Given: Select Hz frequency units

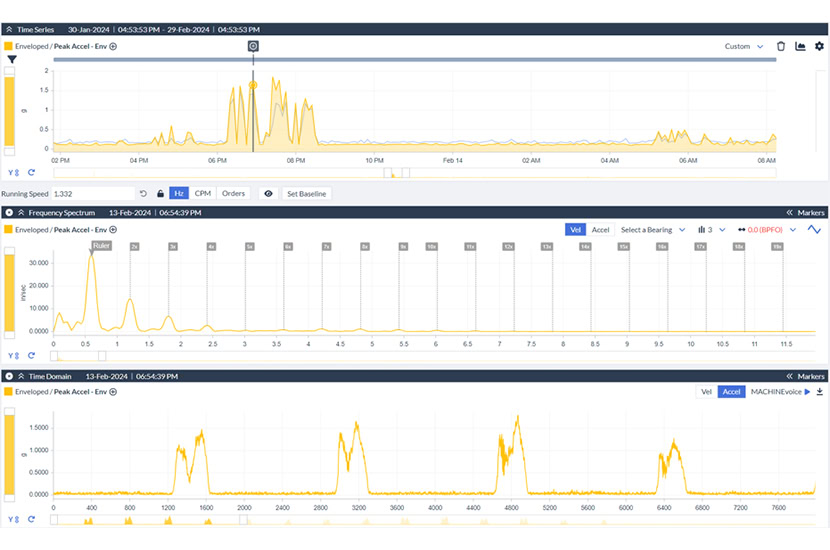Looking at the screenshot, I should click(x=179, y=194).
